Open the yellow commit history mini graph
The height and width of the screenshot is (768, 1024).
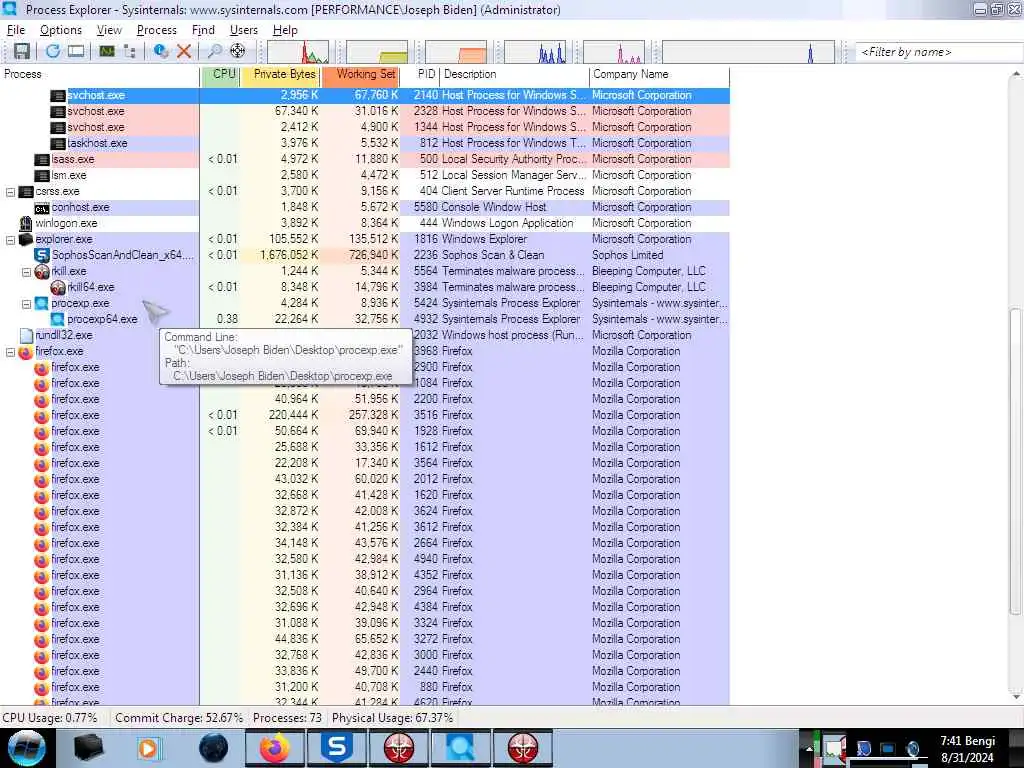point(377,52)
